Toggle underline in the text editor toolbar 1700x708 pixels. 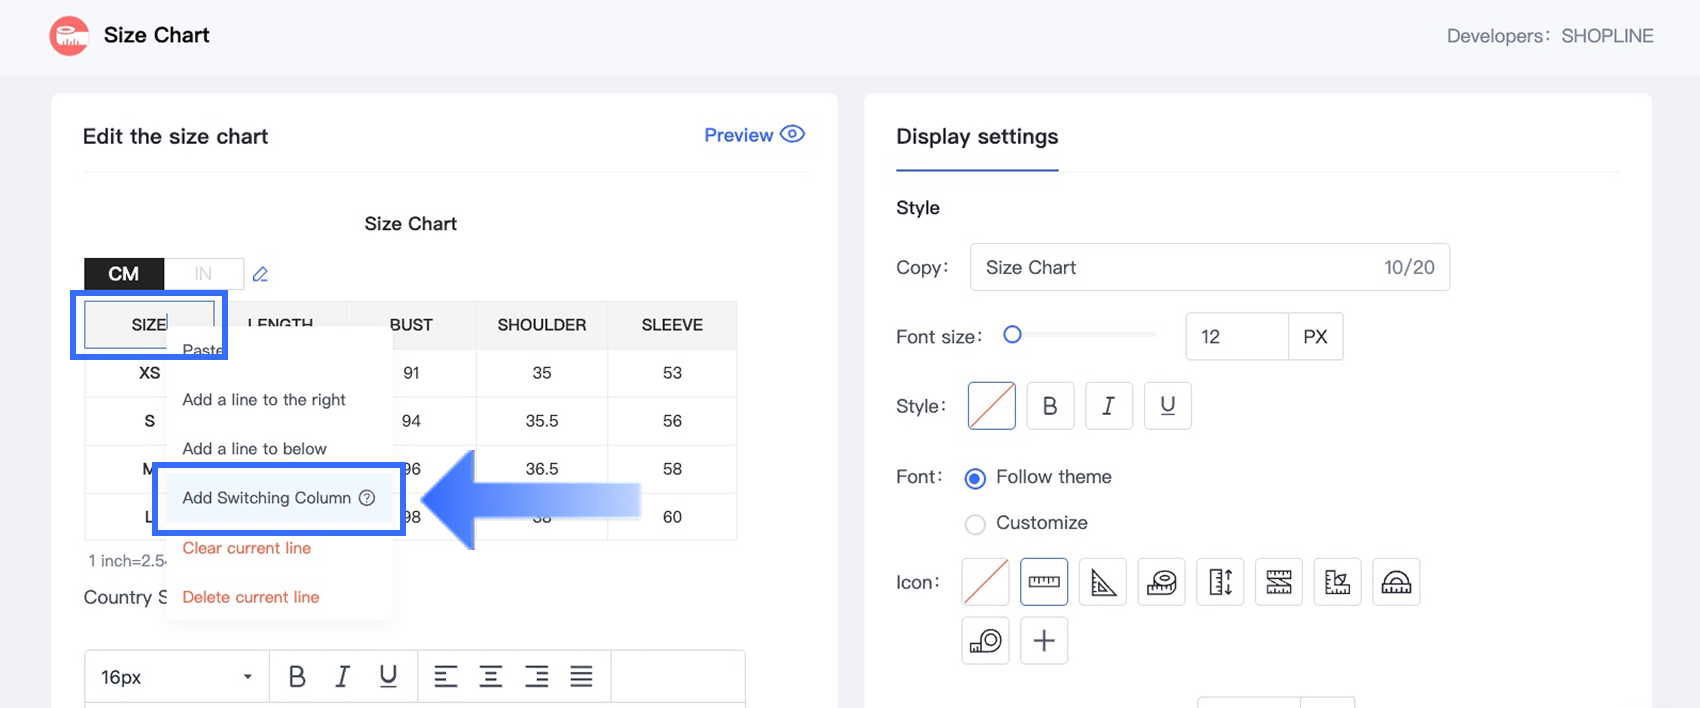click(388, 677)
